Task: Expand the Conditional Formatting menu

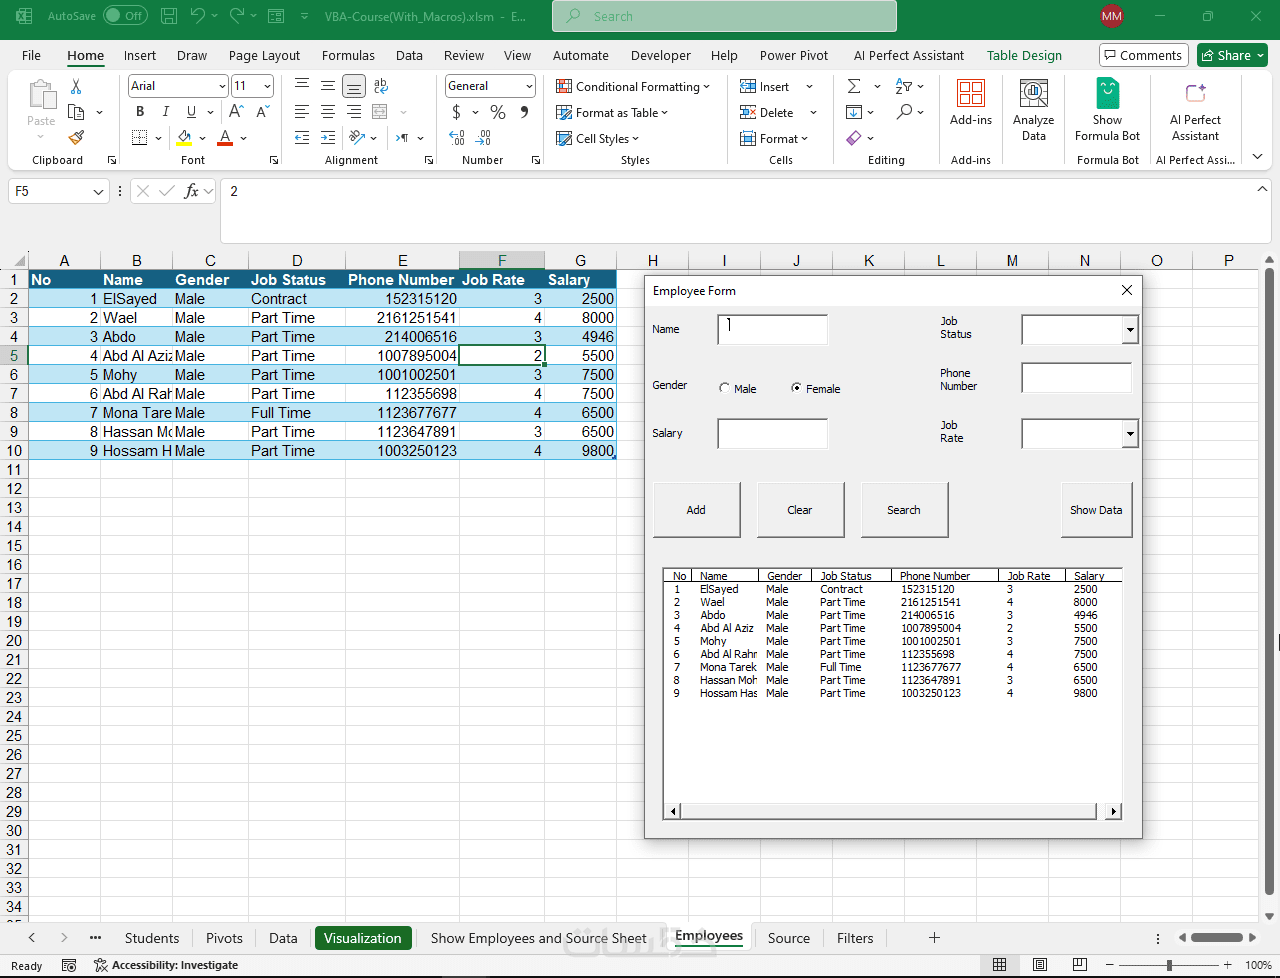Action: click(x=633, y=87)
